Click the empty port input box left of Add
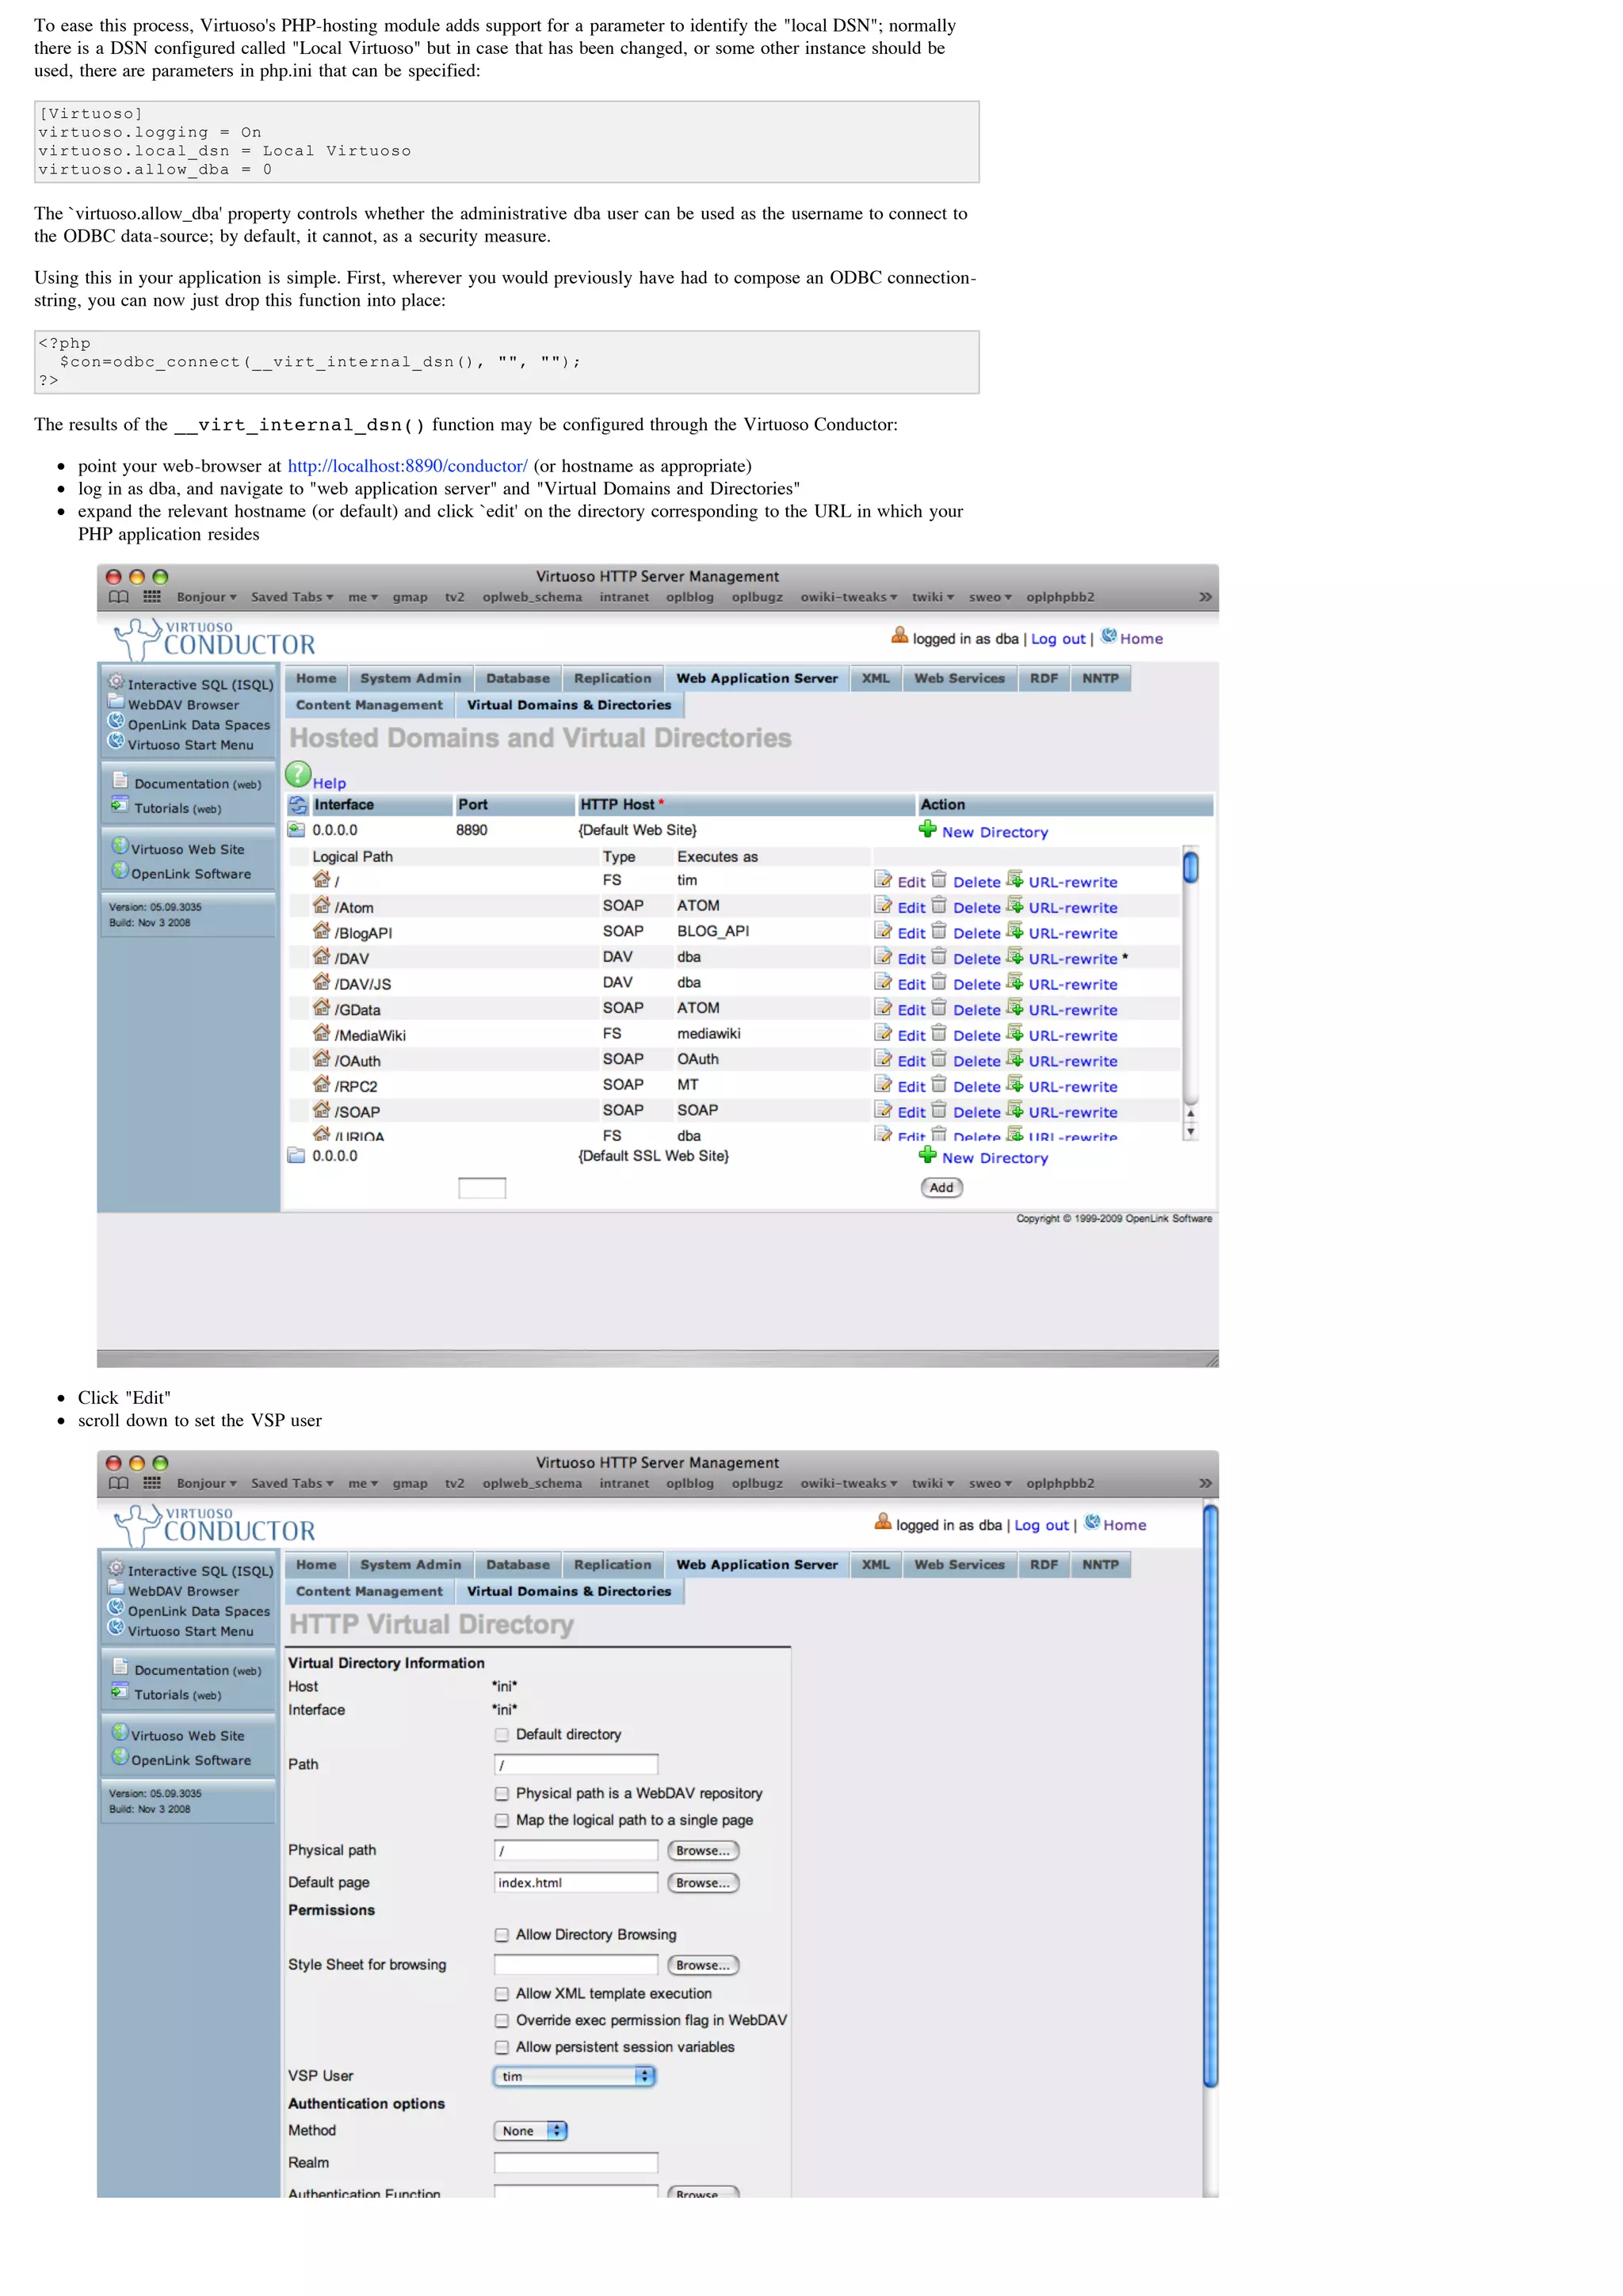This screenshot has width=1623, height=2296. pyautogui.click(x=482, y=1188)
